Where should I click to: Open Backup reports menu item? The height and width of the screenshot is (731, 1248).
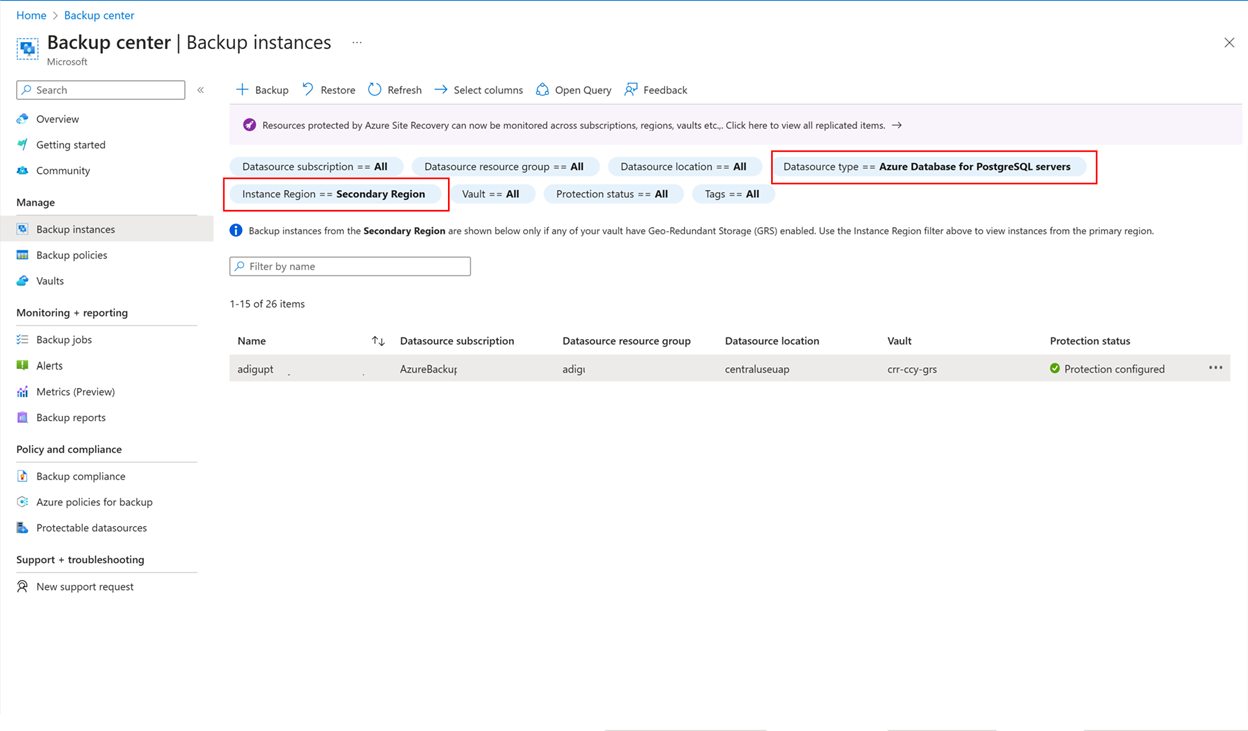[71, 418]
